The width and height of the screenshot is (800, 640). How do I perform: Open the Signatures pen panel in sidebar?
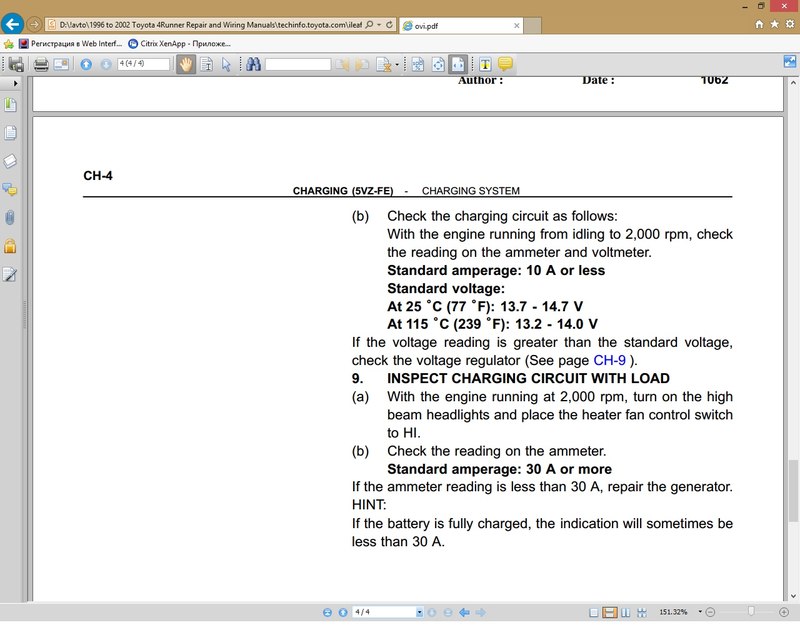tap(10, 275)
